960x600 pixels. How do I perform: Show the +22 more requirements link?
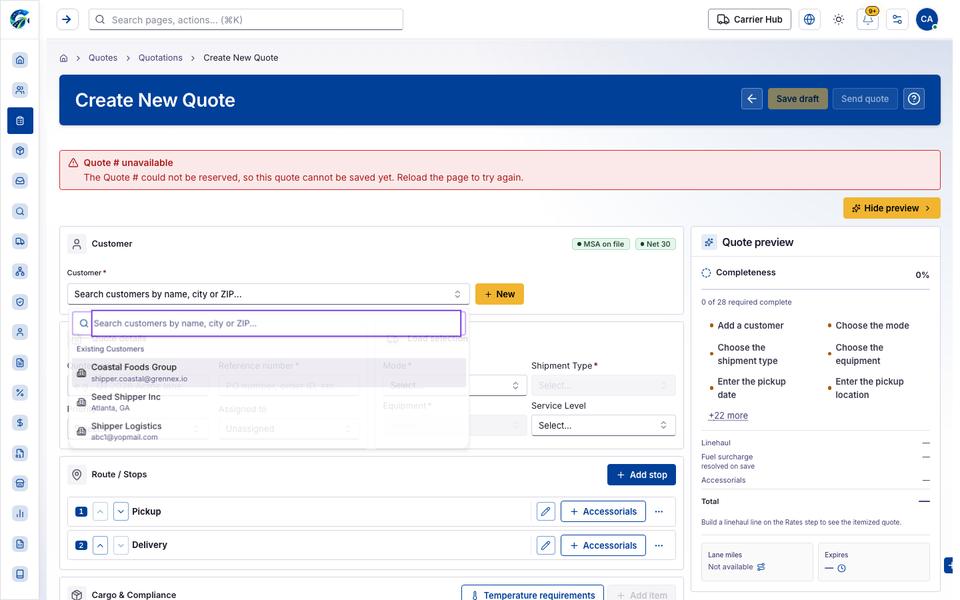click(728, 415)
